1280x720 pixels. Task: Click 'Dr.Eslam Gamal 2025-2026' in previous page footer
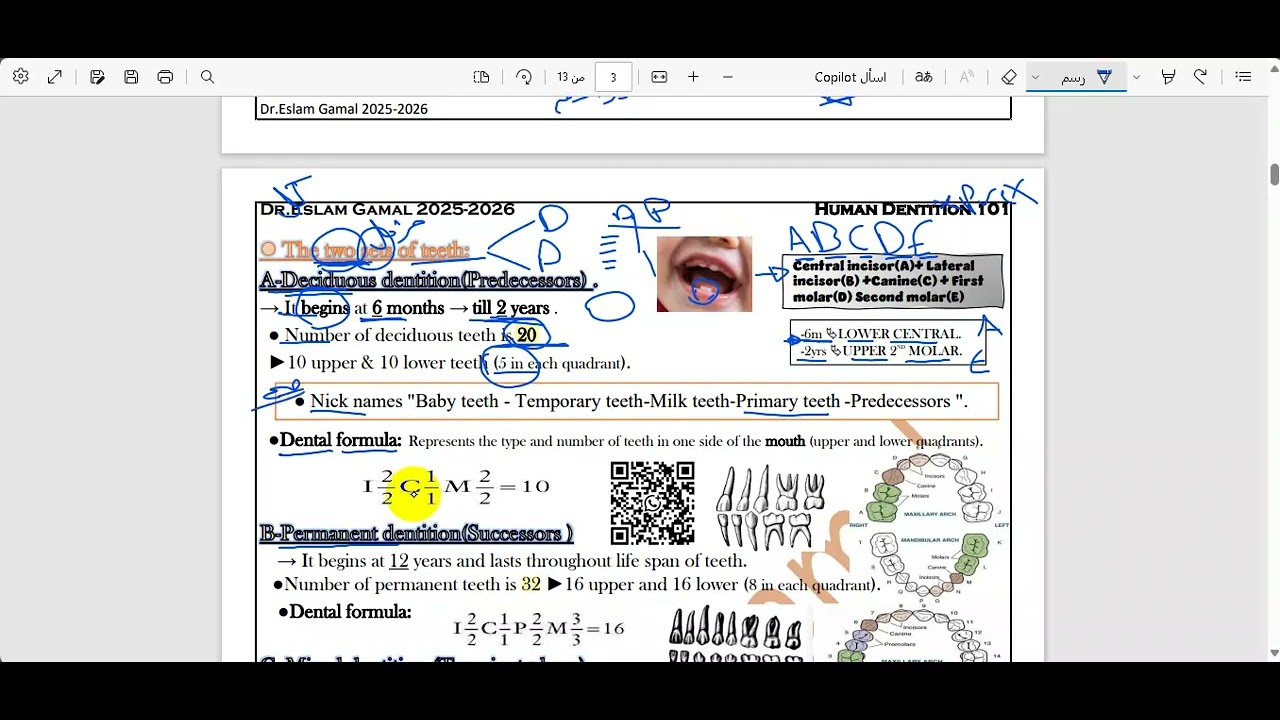click(x=344, y=109)
